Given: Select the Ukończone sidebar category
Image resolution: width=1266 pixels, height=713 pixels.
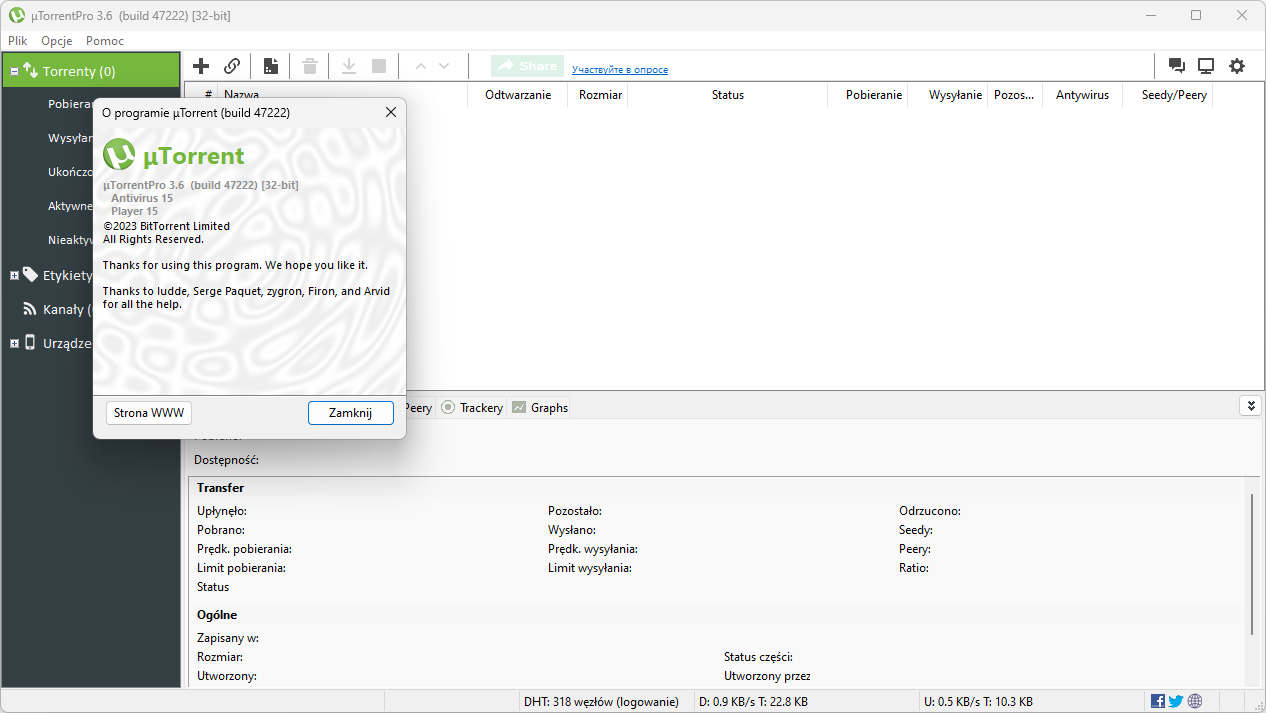Looking at the screenshot, I should tap(70, 172).
